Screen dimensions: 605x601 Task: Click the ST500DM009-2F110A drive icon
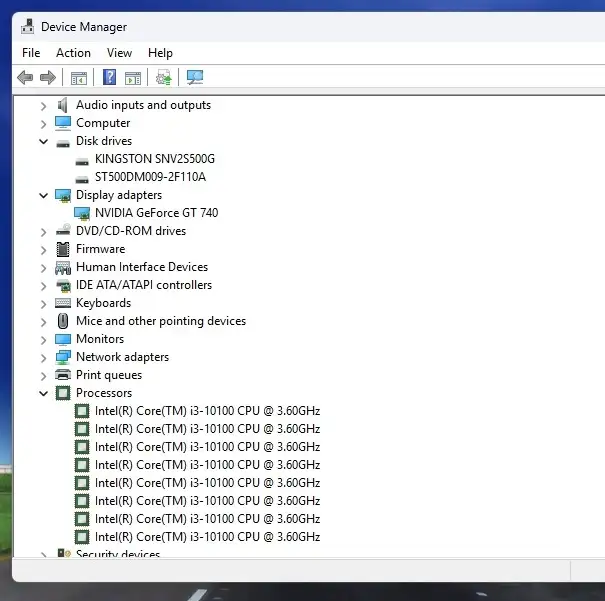(82, 179)
